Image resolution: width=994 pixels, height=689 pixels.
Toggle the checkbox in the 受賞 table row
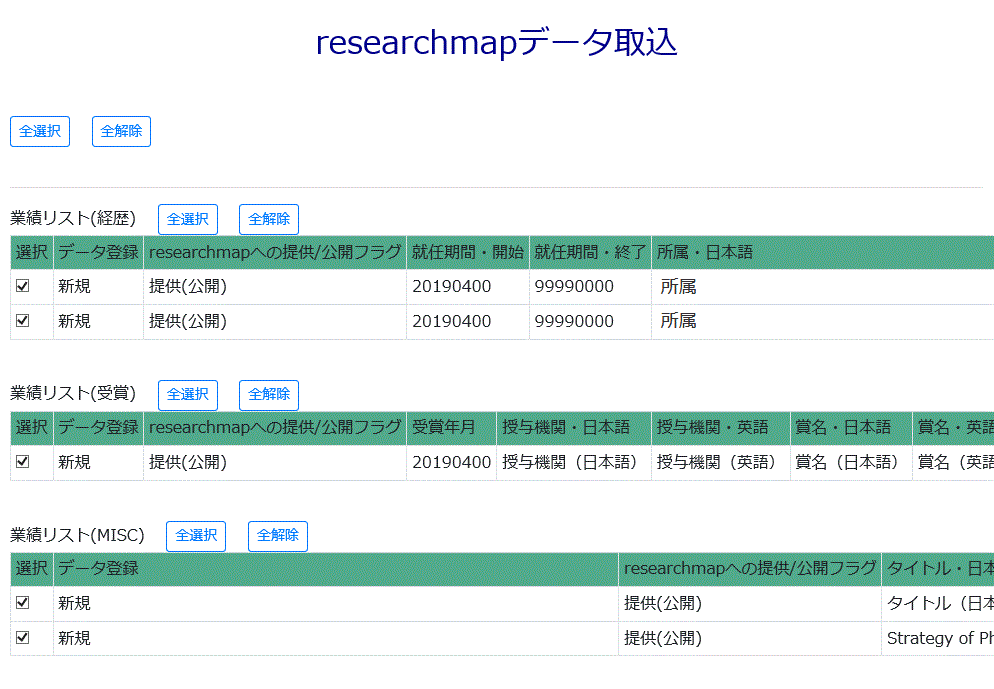point(23,461)
